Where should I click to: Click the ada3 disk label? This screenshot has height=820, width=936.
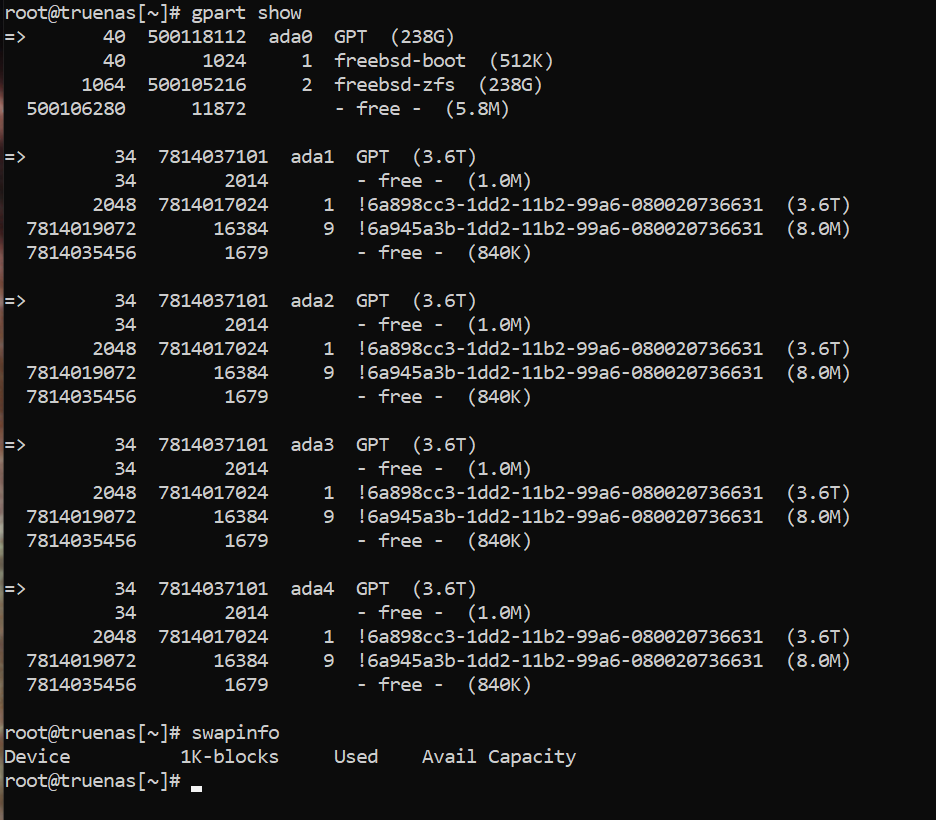pyautogui.click(x=312, y=445)
